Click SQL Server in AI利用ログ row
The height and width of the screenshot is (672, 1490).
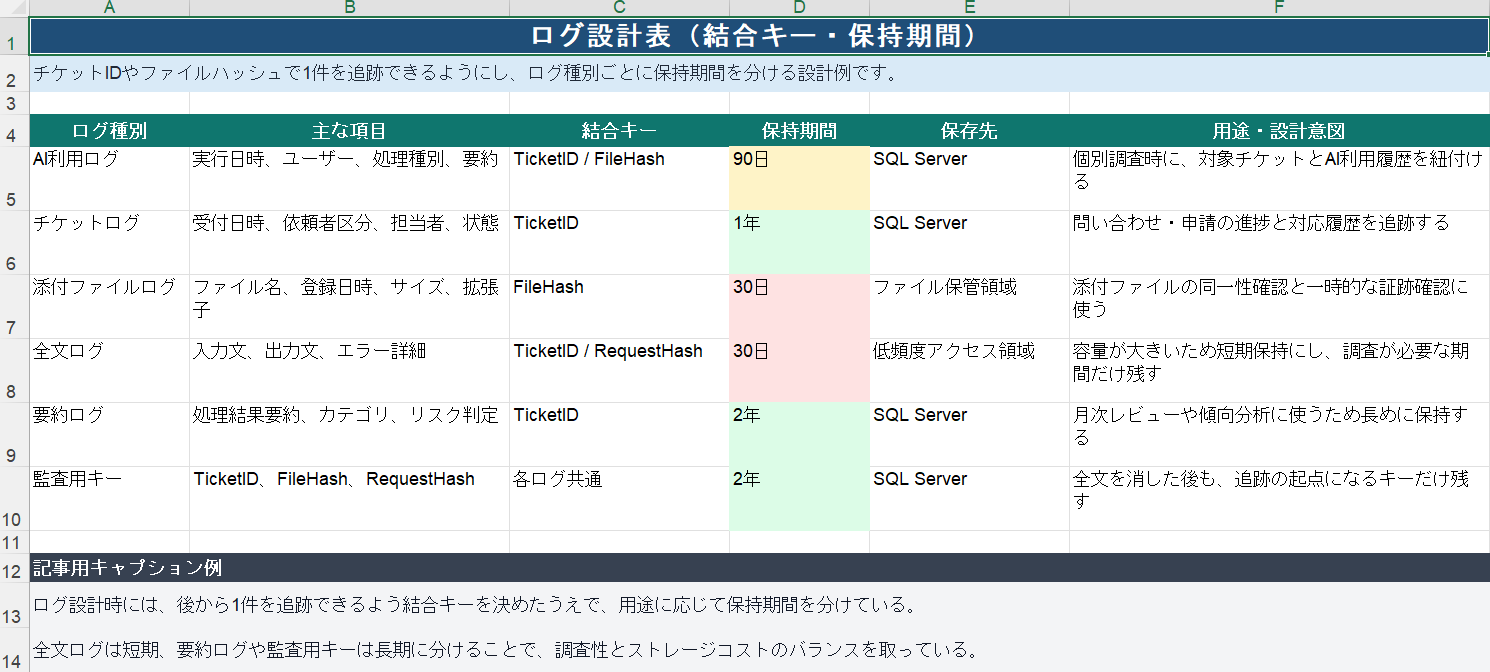pyautogui.click(x=969, y=179)
